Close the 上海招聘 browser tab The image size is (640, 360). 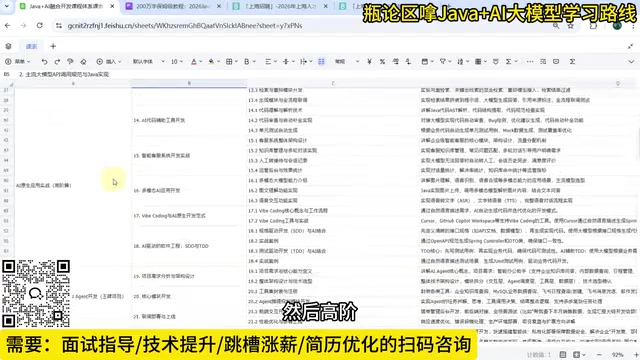click(325, 6)
